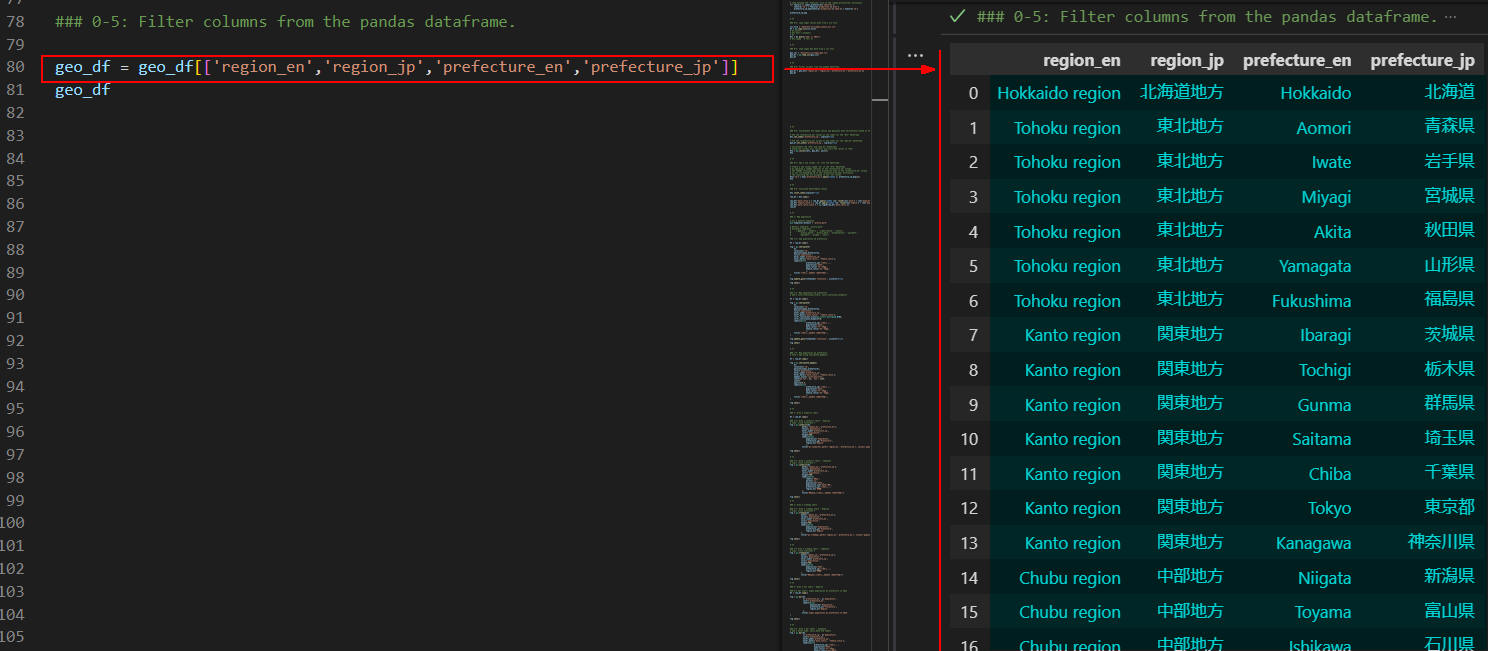Viewport: 1488px width, 651px height.
Task: Click row index 7 of the dataframe
Action: click(x=973, y=335)
